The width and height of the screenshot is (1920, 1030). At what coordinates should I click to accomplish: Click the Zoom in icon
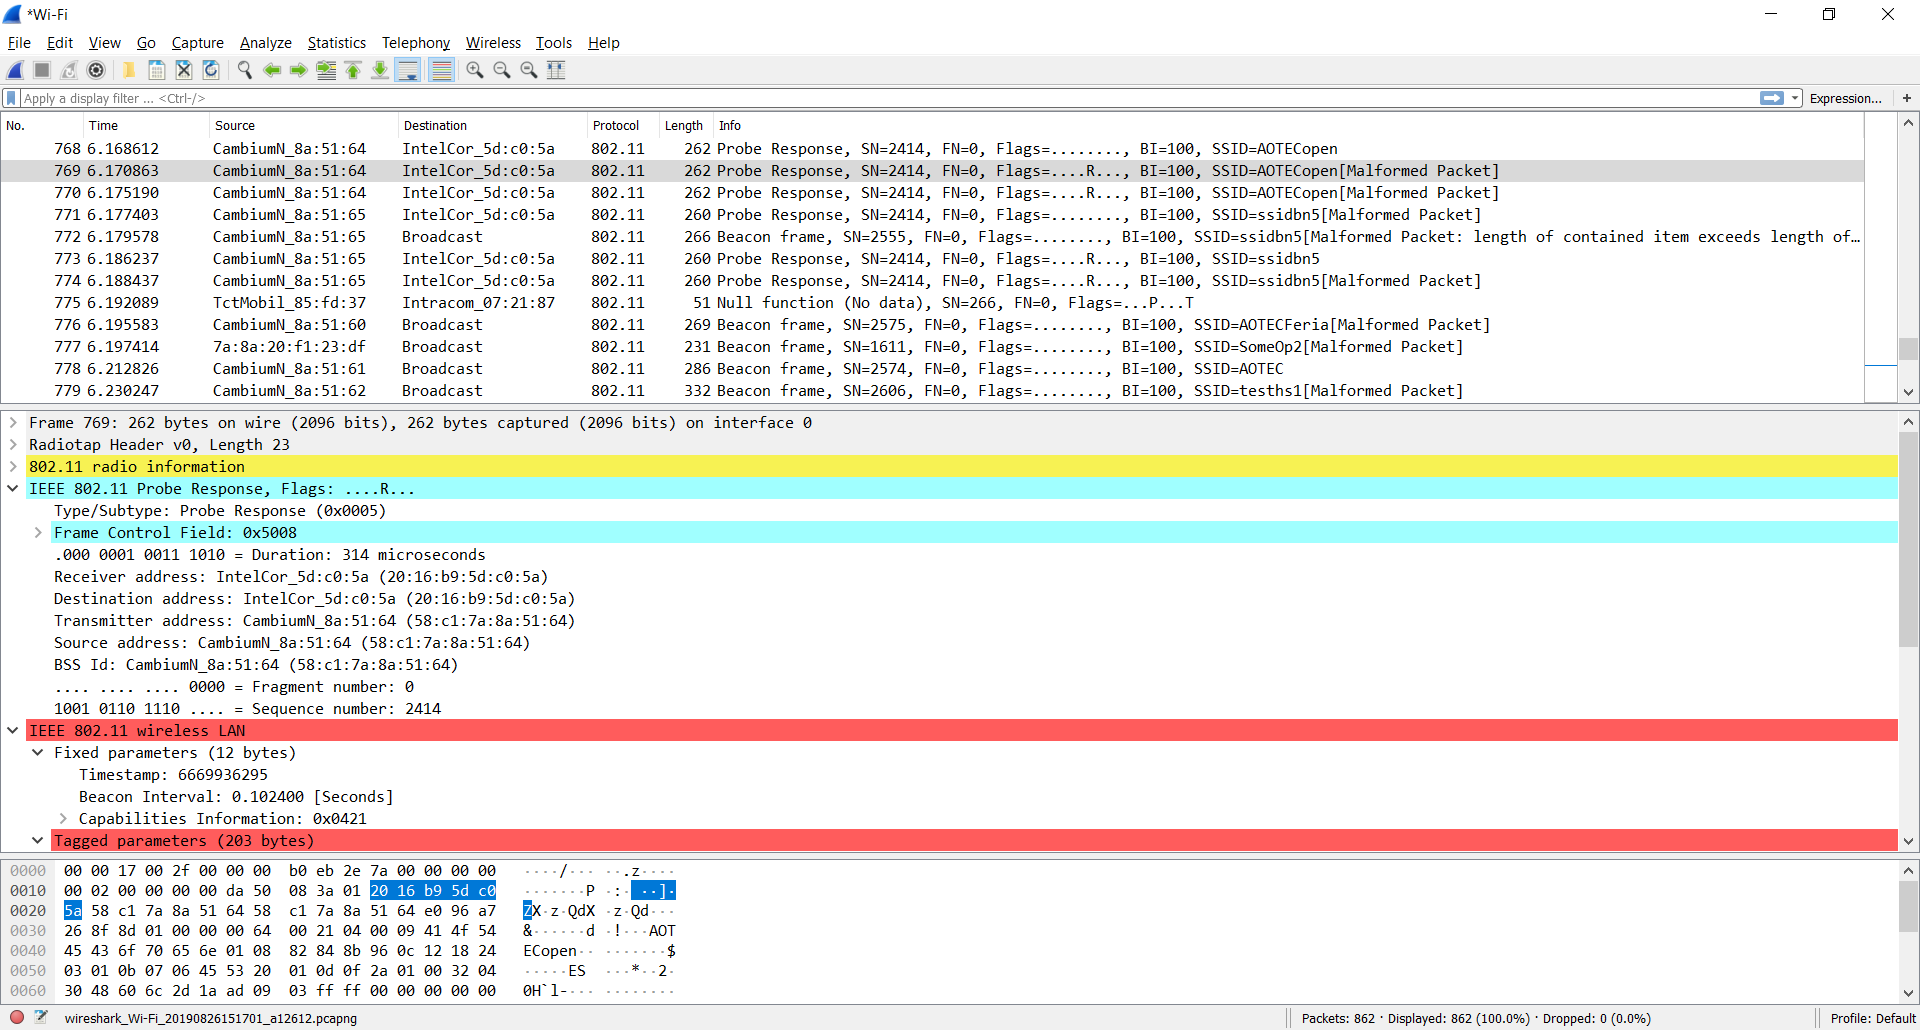pyautogui.click(x=475, y=70)
